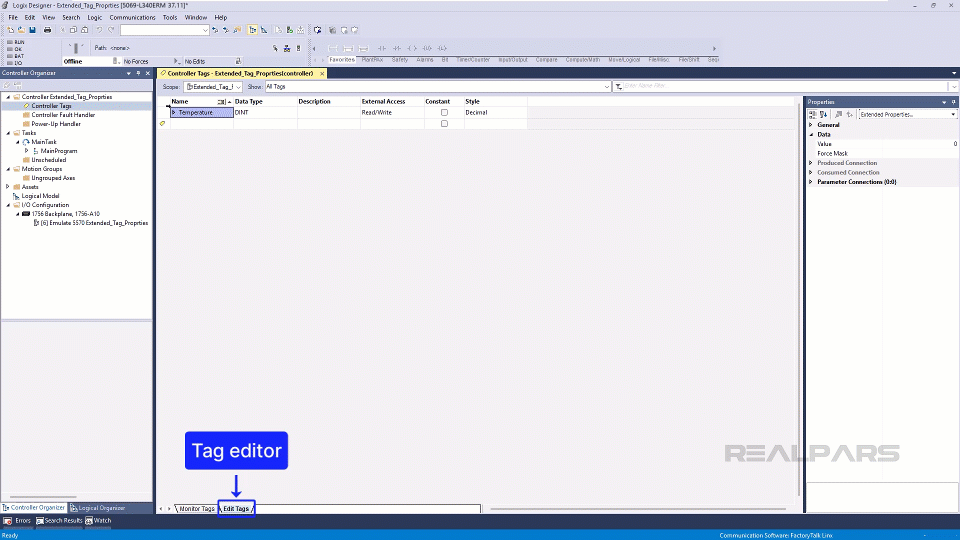Screen dimensions: 960x540
Task: Open the No Forces dropdown
Action: 176,61
